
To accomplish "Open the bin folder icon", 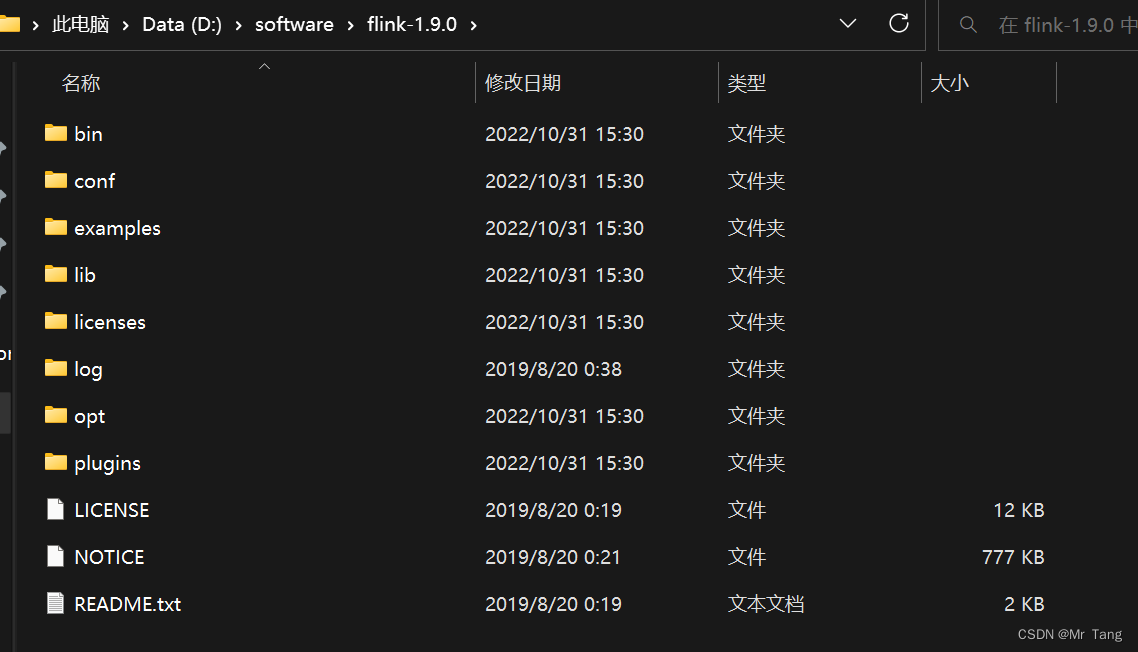I will pos(55,133).
